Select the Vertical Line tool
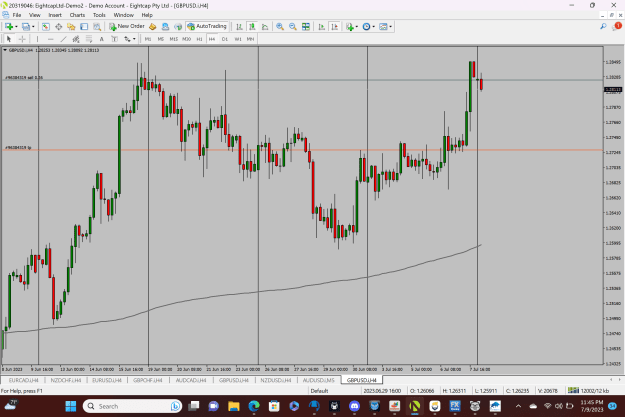 click(x=37, y=39)
